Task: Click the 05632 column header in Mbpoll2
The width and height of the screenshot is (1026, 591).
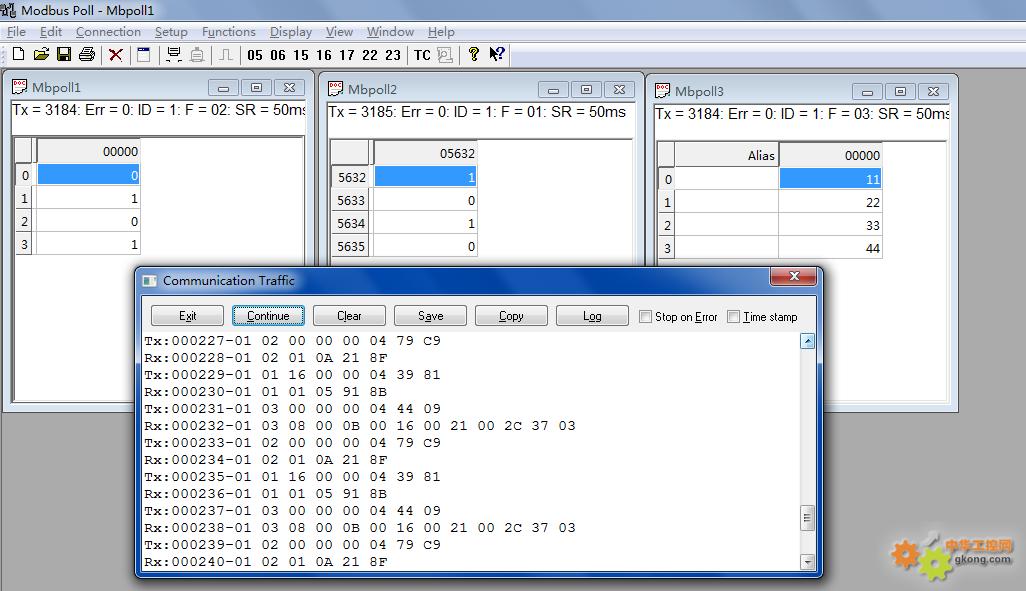Action: [425, 153]
